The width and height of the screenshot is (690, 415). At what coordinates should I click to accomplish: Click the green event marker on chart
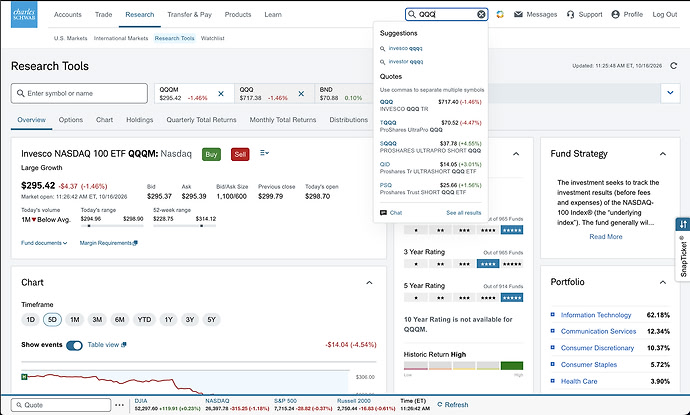point(25,377)
